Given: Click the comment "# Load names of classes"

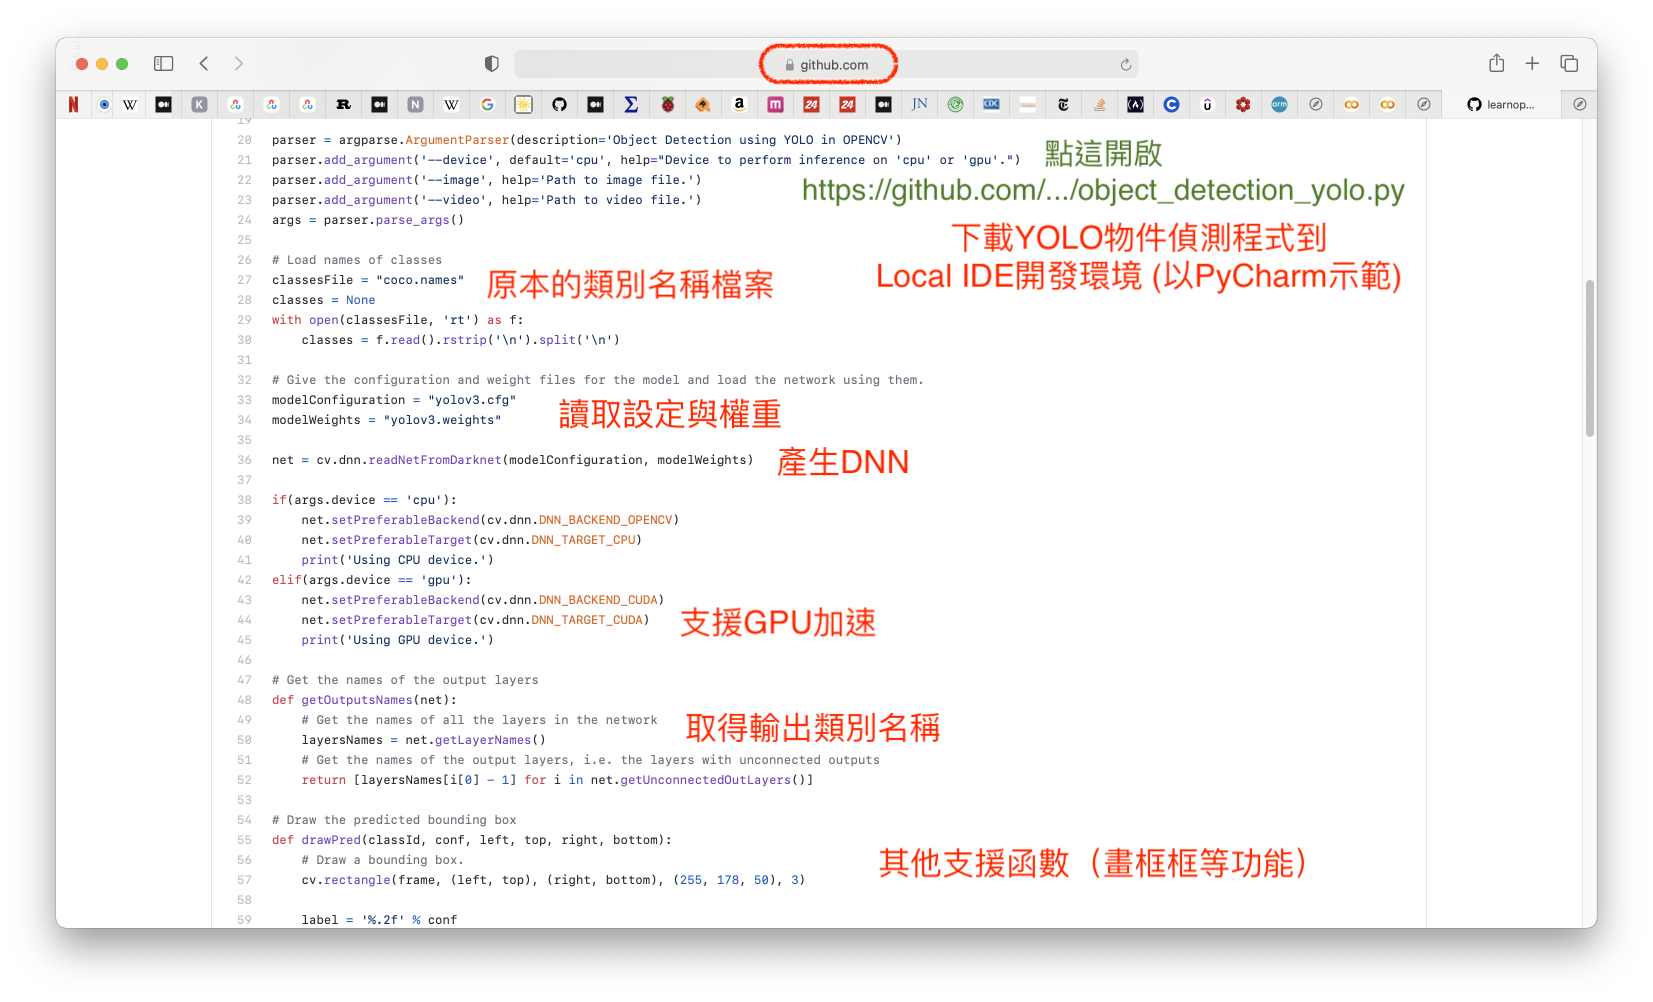Looking at the screenshot, I should (x=357, y=260).
